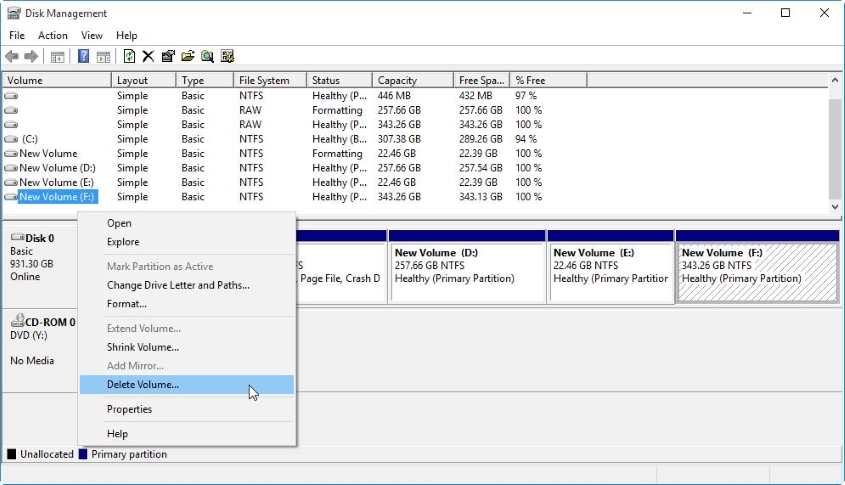The image size is (845, 485).
Task: Click Help at the bottom of the context menu
Action: 186,434
